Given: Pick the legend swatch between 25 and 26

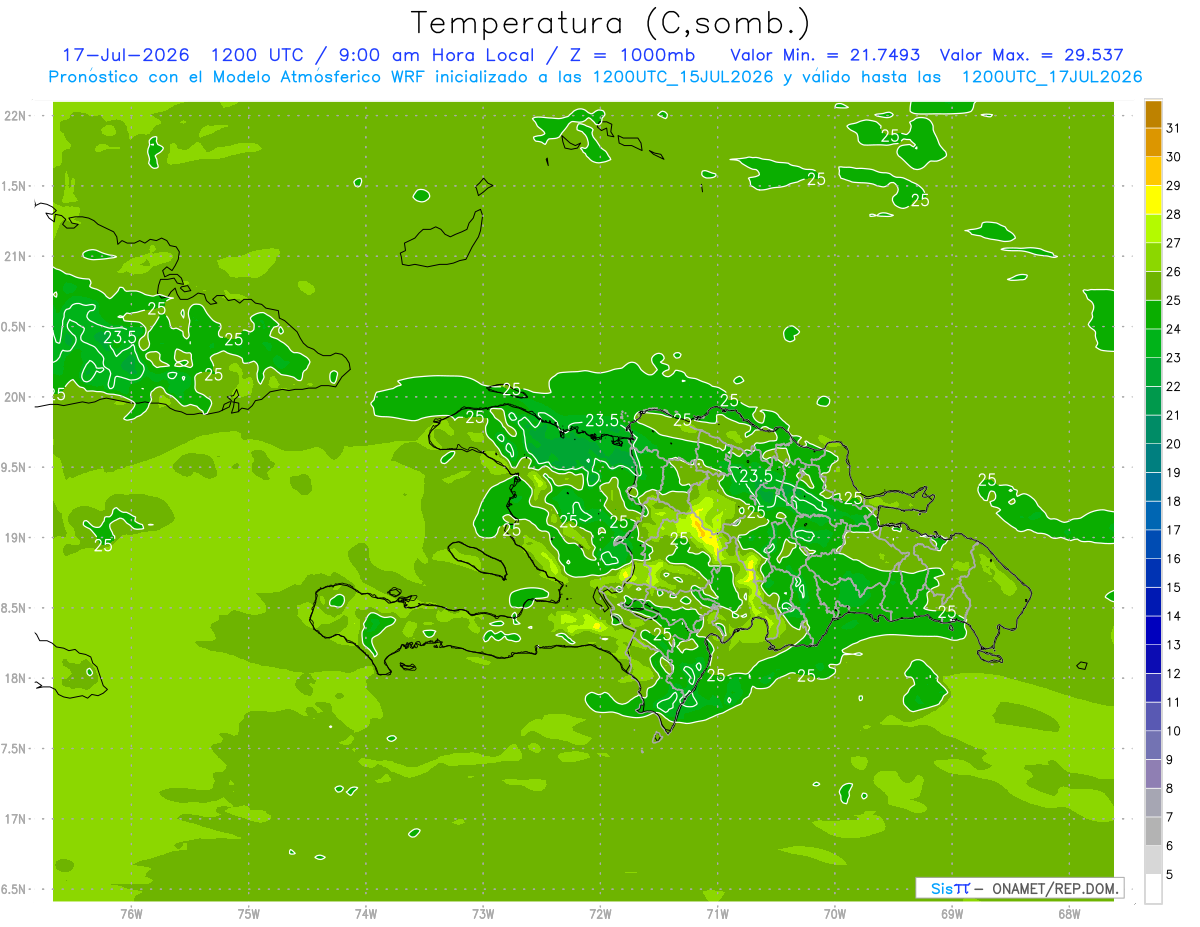Looking at the screenshot, I should coord(1153,286).
